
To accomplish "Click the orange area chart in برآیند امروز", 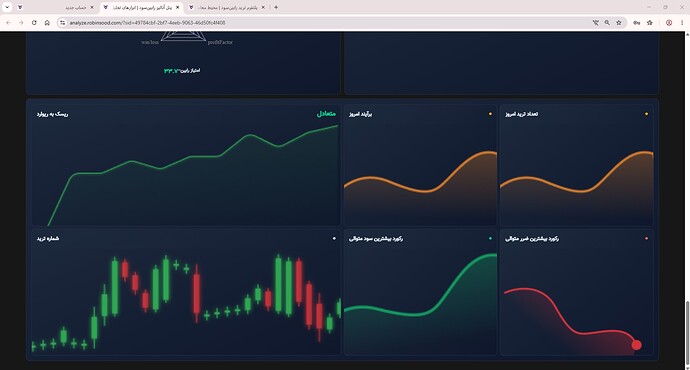I will (x=420, y=188).
